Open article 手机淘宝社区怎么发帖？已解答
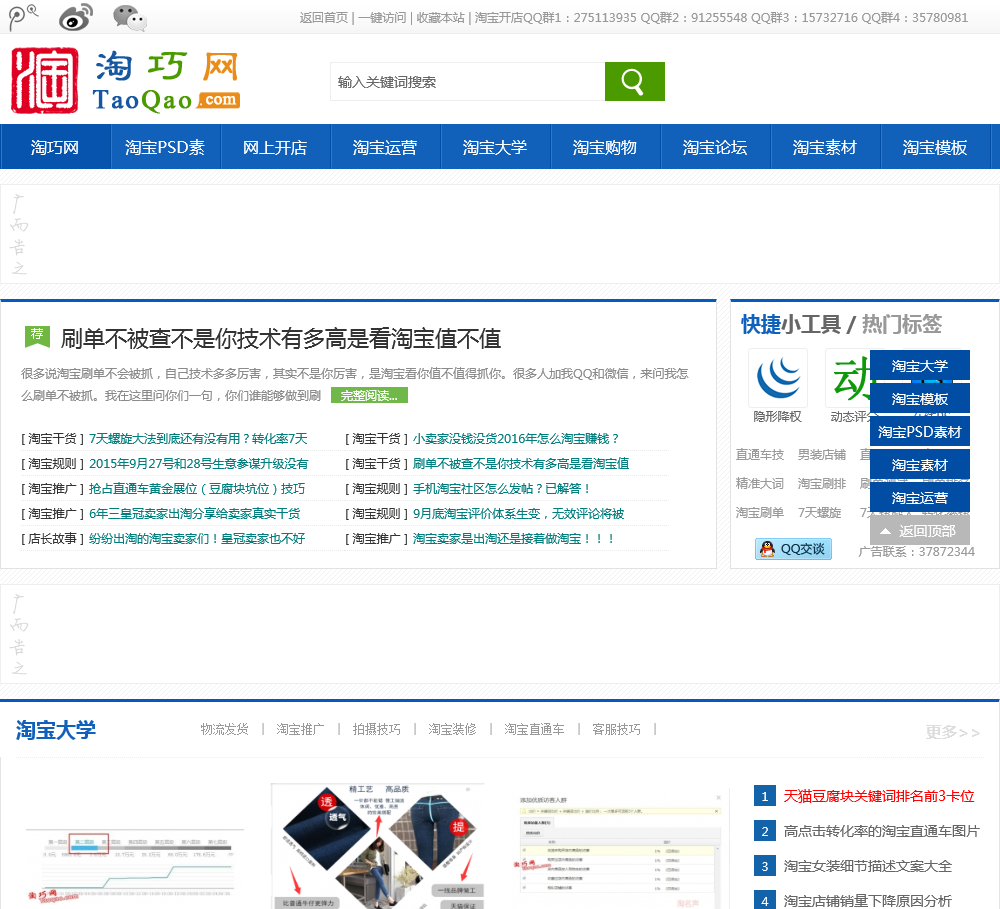The width and height of the screenshot is (1000, 909). coord(502,489)
